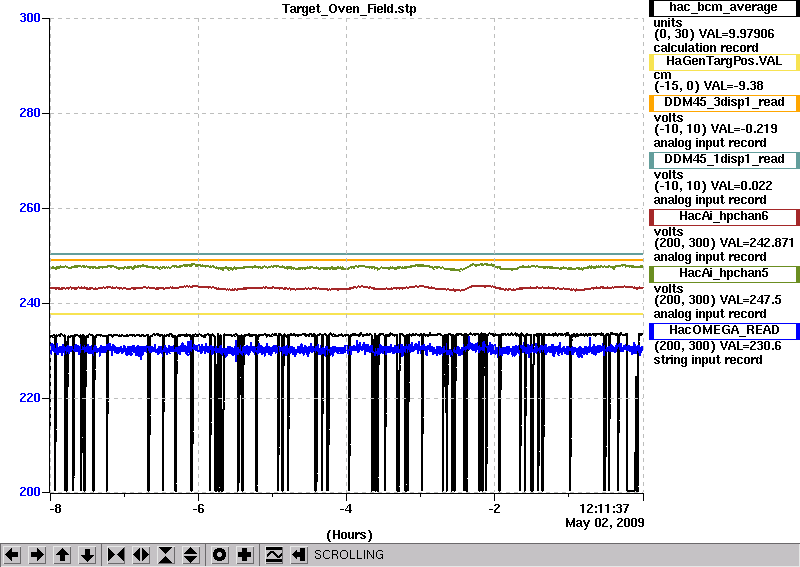The height and width of the screenshot is (567, 800).
Task: Select the HaGenTargPos.VAL curve legend
Action: pyautogui.click(x=724, y=62)
